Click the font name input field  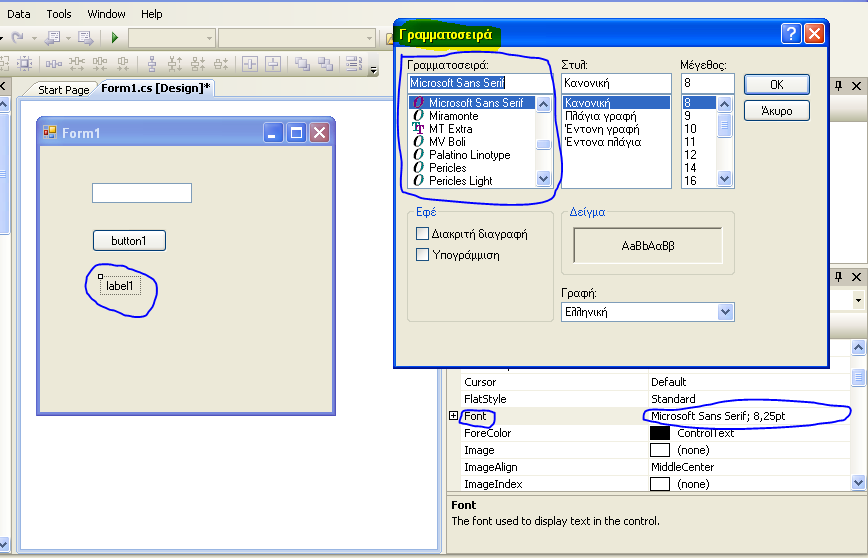tap(480, 83)
